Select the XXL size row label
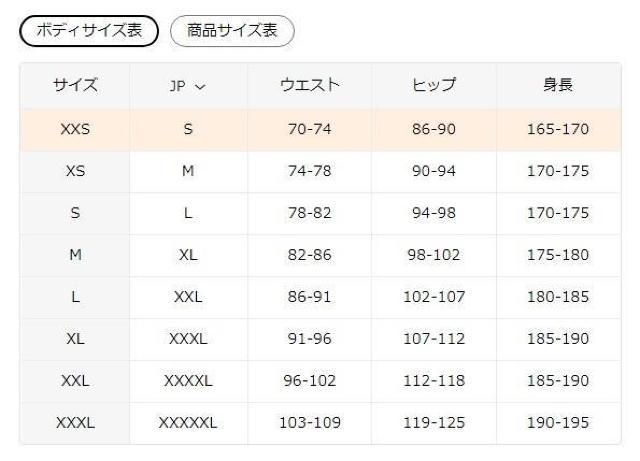Image resolution: width=640 pixels, height=461 pixels. point(75,381)
